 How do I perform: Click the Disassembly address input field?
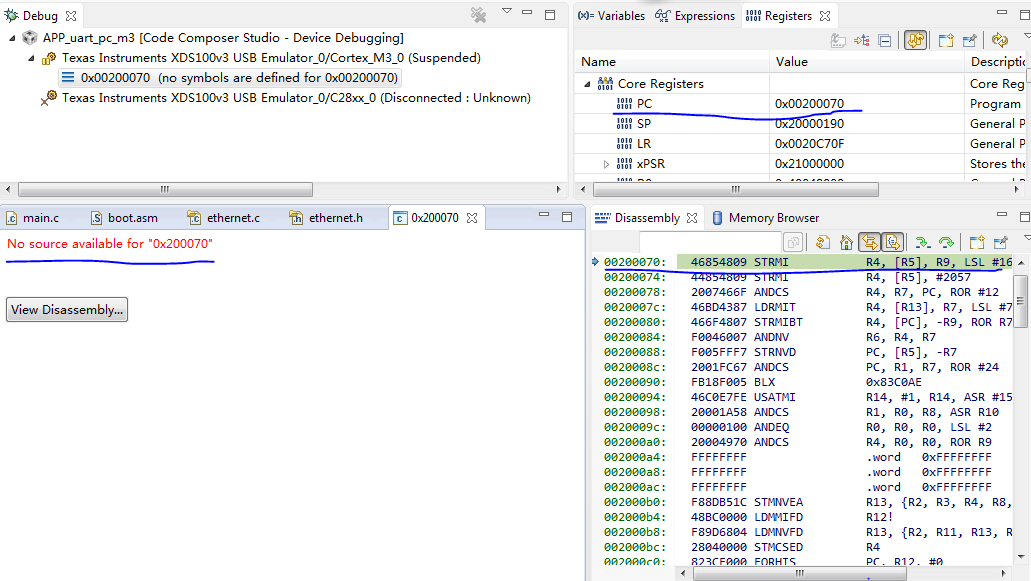711,243
